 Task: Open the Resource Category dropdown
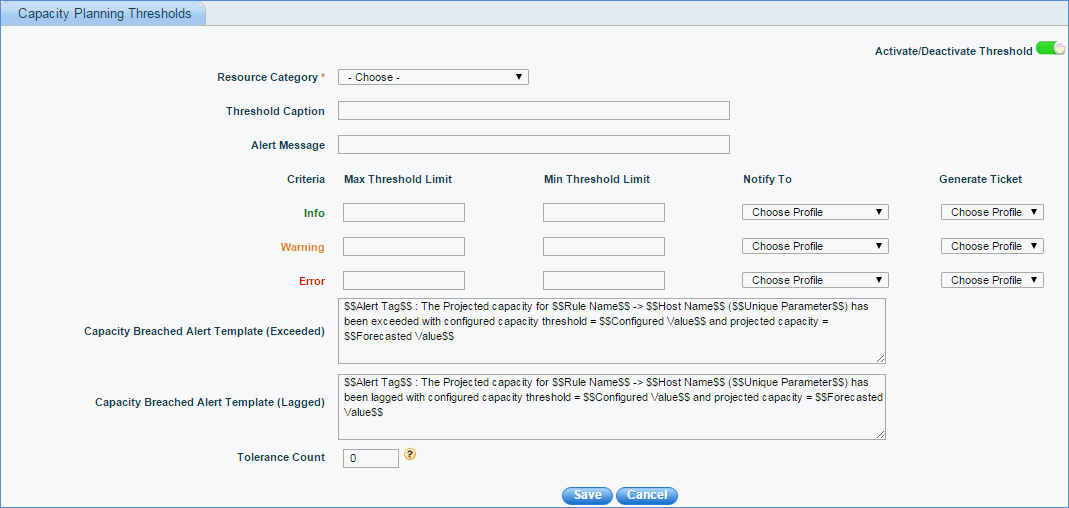pyautogui.click(x=433, y=77)
